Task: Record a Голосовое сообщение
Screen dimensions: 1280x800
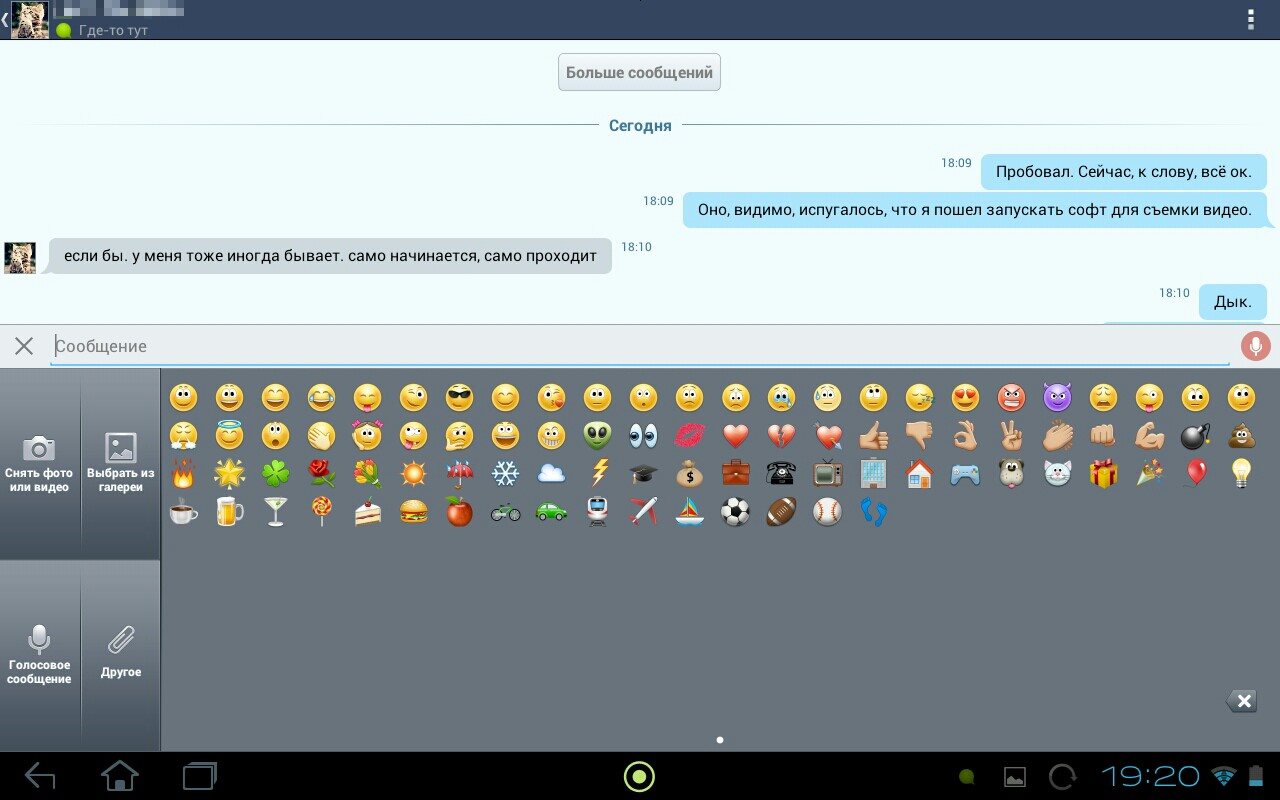Action: [39, 655]
